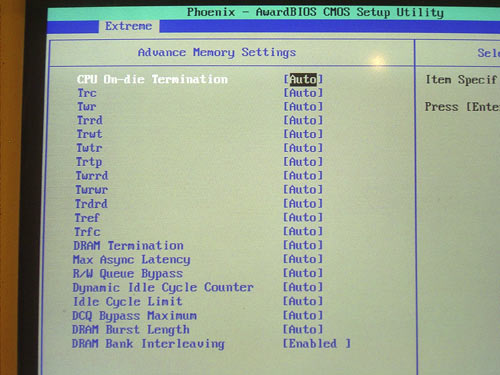
Task: Select the Trfc setting label
Action: 87,231
